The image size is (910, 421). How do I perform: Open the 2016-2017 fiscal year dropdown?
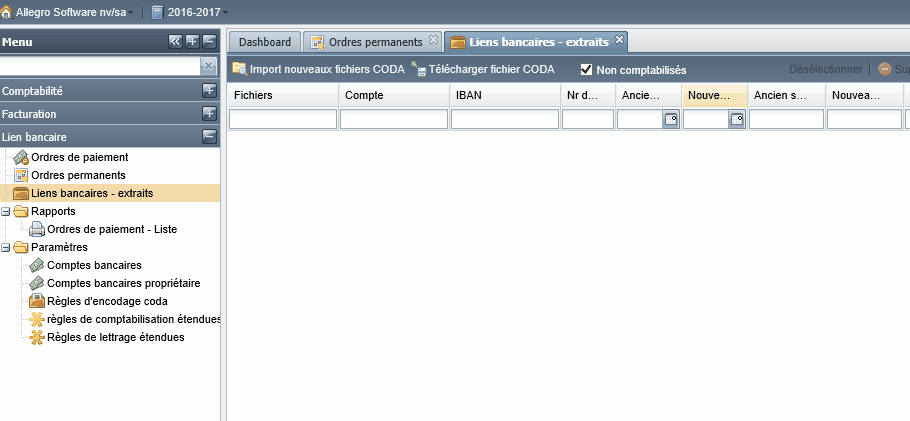pyautogui.click(x=189, y=12)
